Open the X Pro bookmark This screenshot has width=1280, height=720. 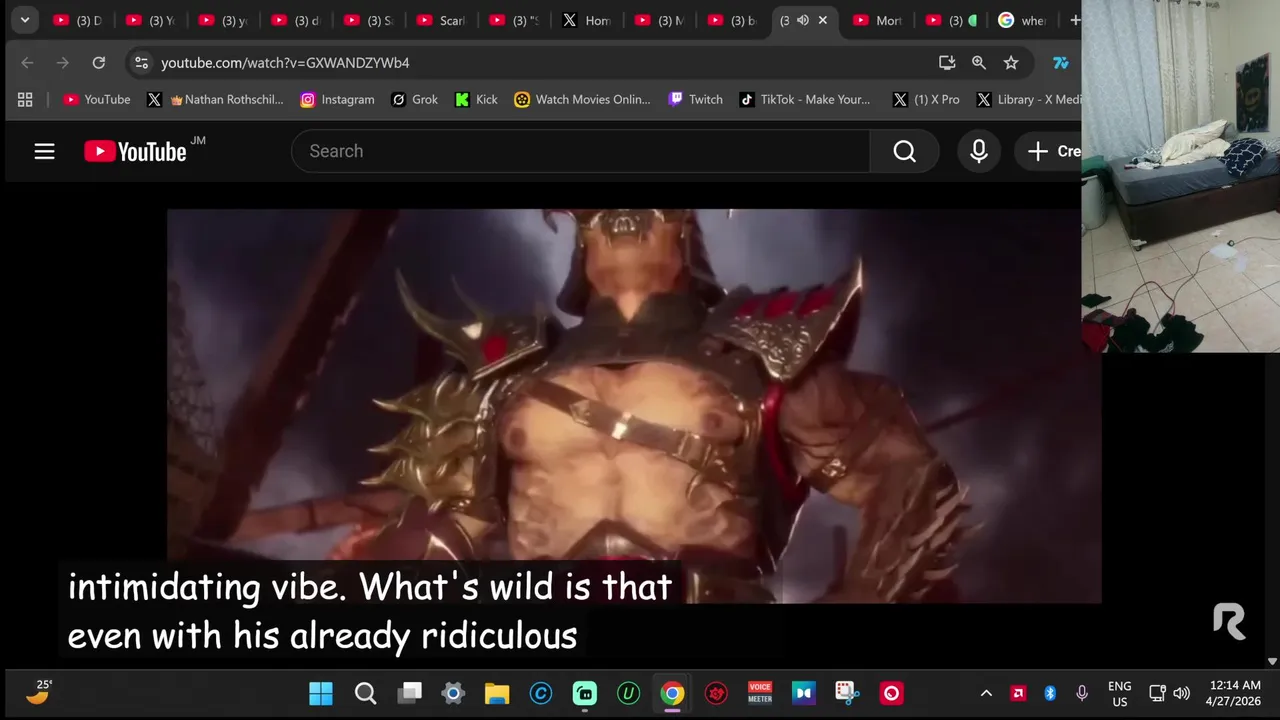pos(926,99)
